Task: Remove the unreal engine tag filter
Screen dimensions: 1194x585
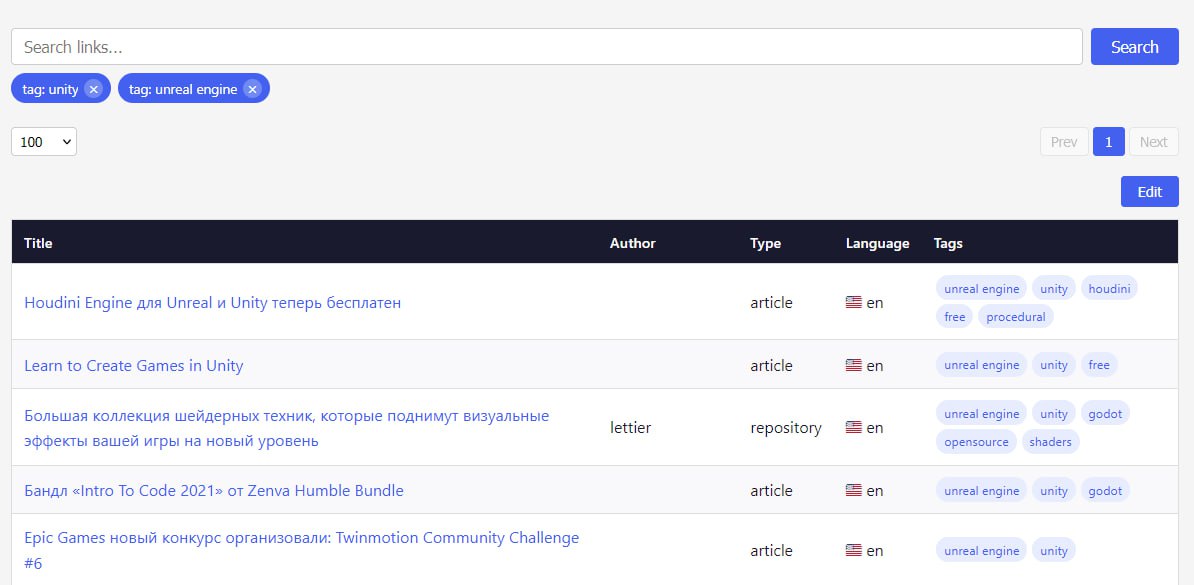Action: click(252, 89)
